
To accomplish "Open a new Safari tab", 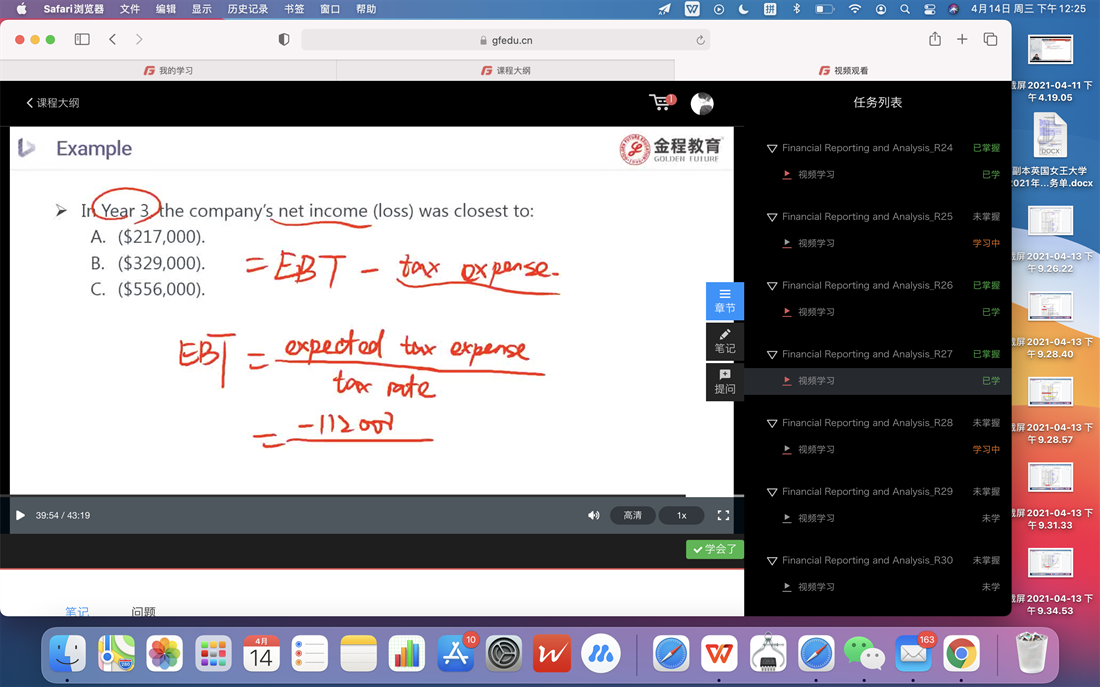I will coord(962,39).
